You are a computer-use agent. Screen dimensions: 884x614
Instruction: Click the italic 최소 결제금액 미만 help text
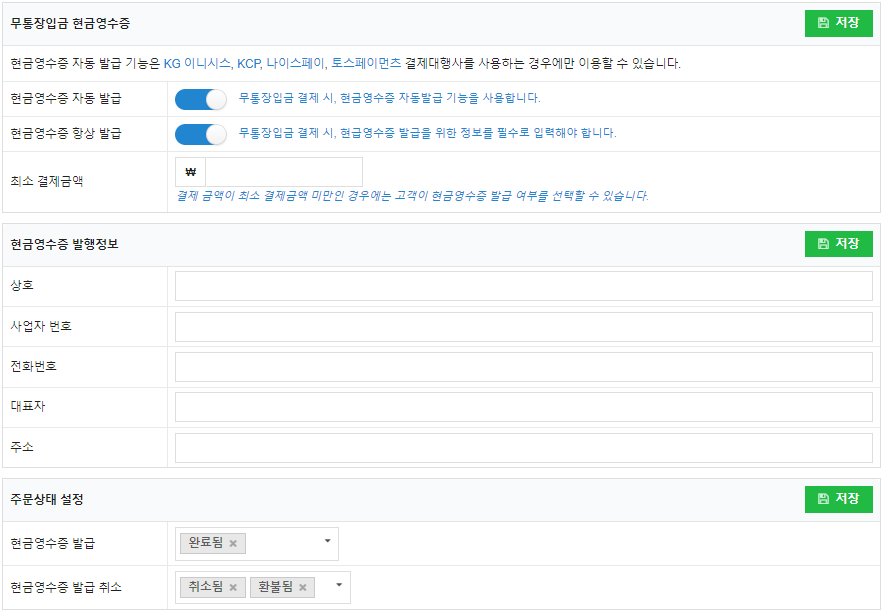pyautogui.click(x=412, y=196)
